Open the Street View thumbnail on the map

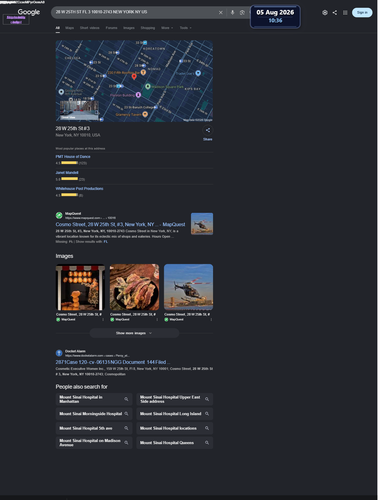coord(79,110)
